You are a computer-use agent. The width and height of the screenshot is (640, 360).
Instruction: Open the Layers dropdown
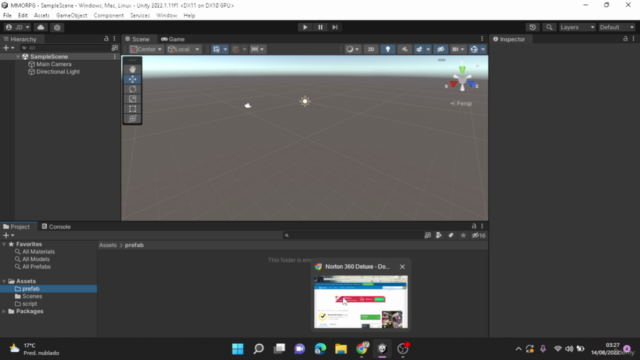pos(577,27)
